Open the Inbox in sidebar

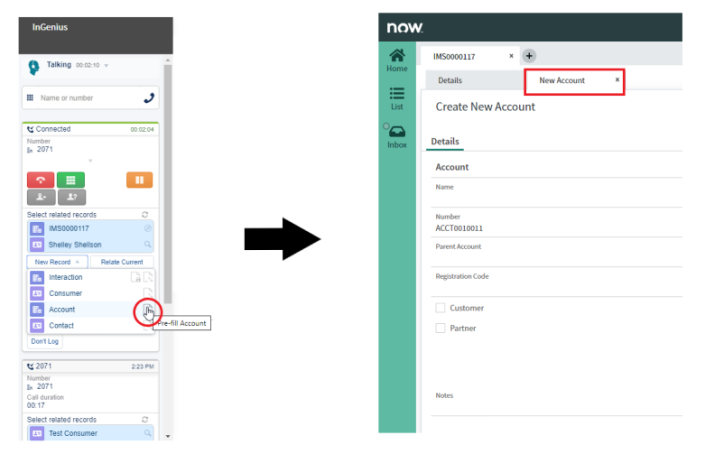[397, 137]
